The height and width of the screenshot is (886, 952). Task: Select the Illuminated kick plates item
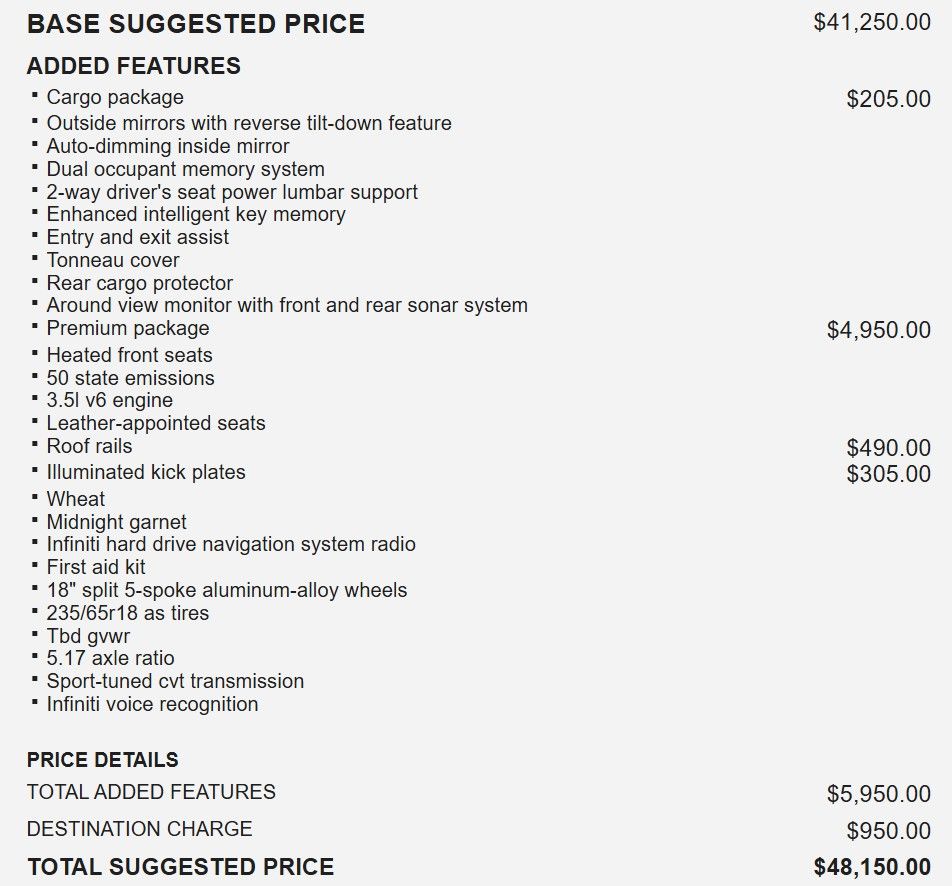146,472
